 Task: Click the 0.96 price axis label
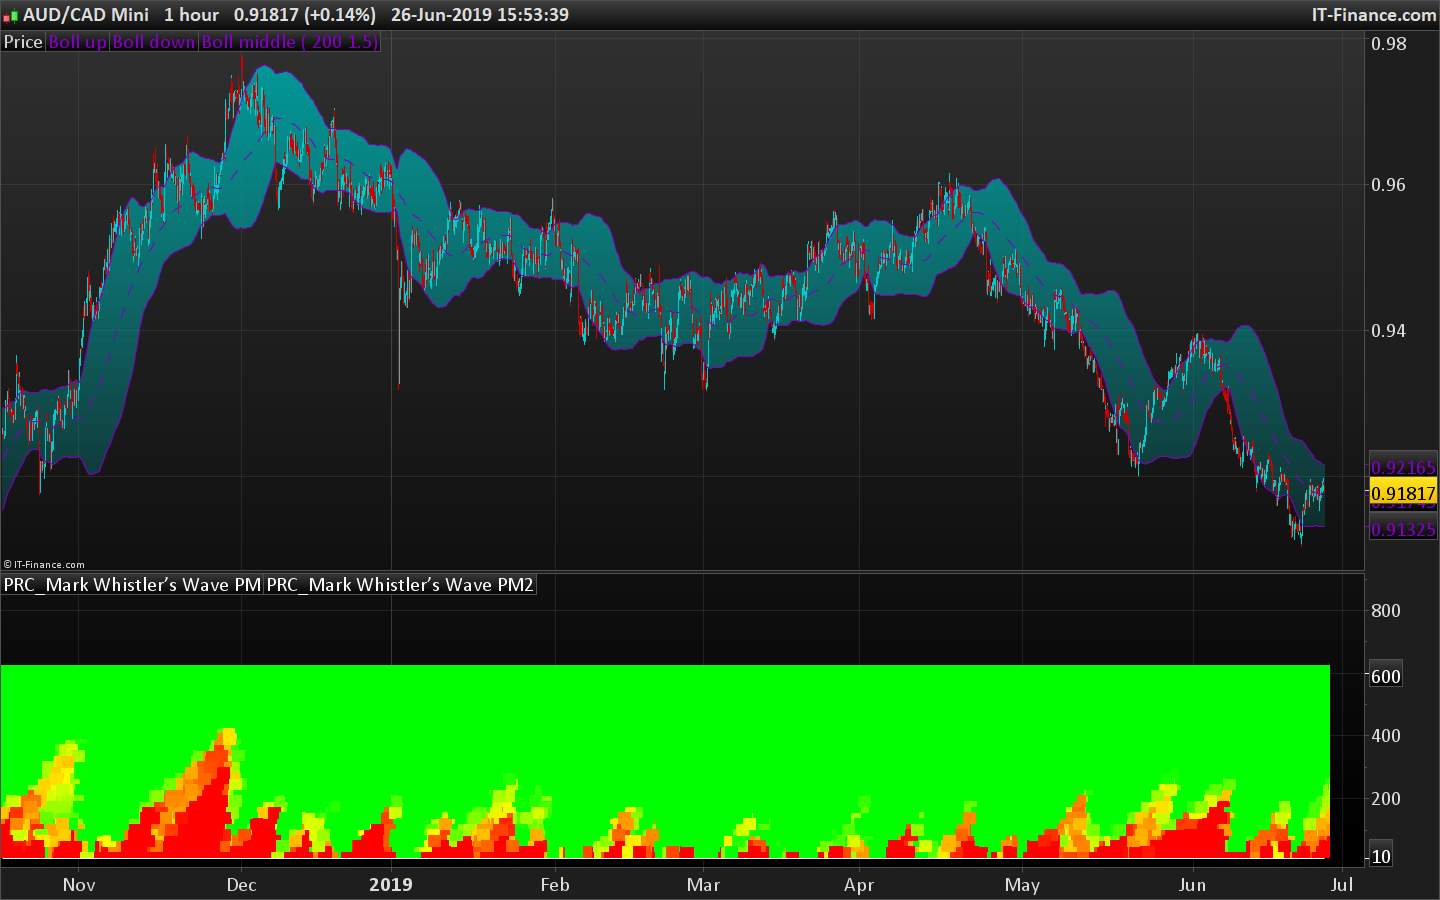tap(1388, 185)
